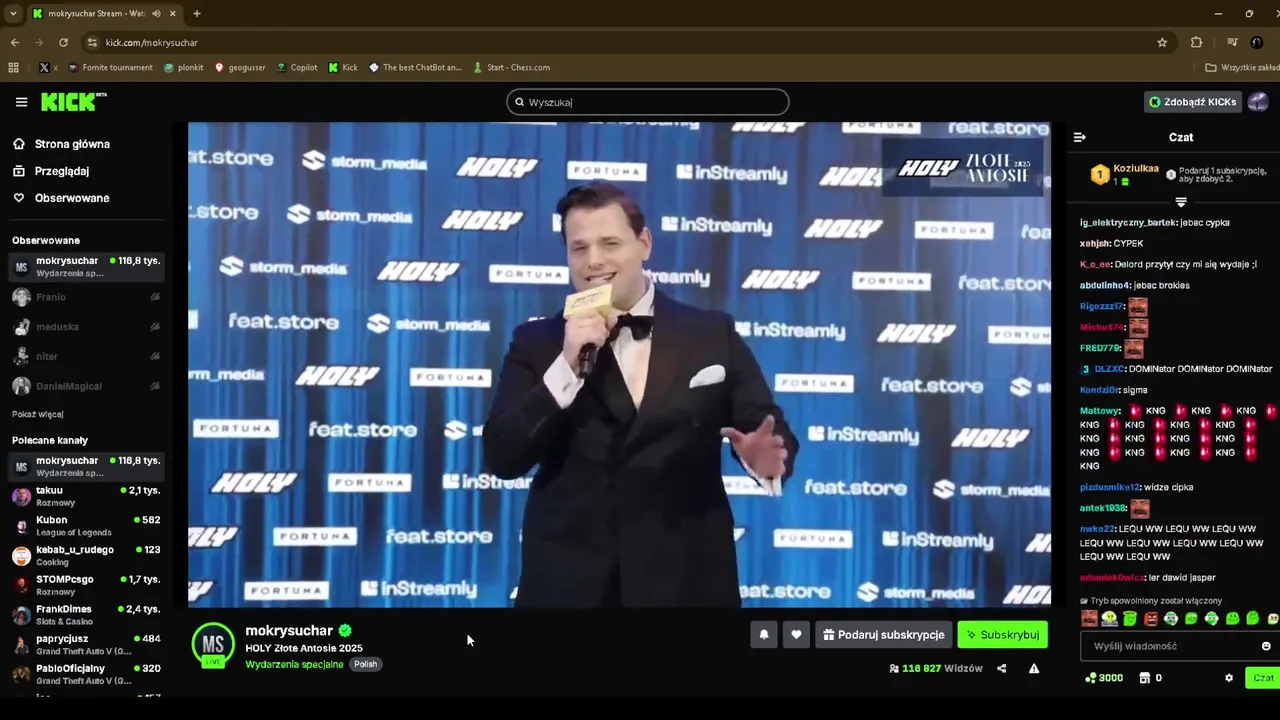Expand followed channels with Pokaż więcej

38,414
